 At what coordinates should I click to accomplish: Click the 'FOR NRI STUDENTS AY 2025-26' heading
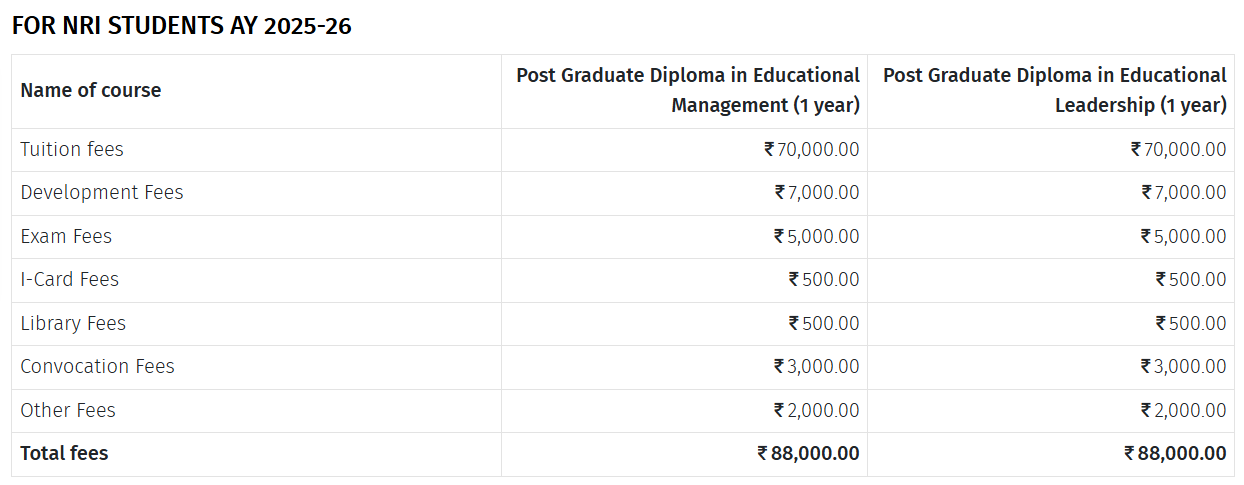[182, 27]
